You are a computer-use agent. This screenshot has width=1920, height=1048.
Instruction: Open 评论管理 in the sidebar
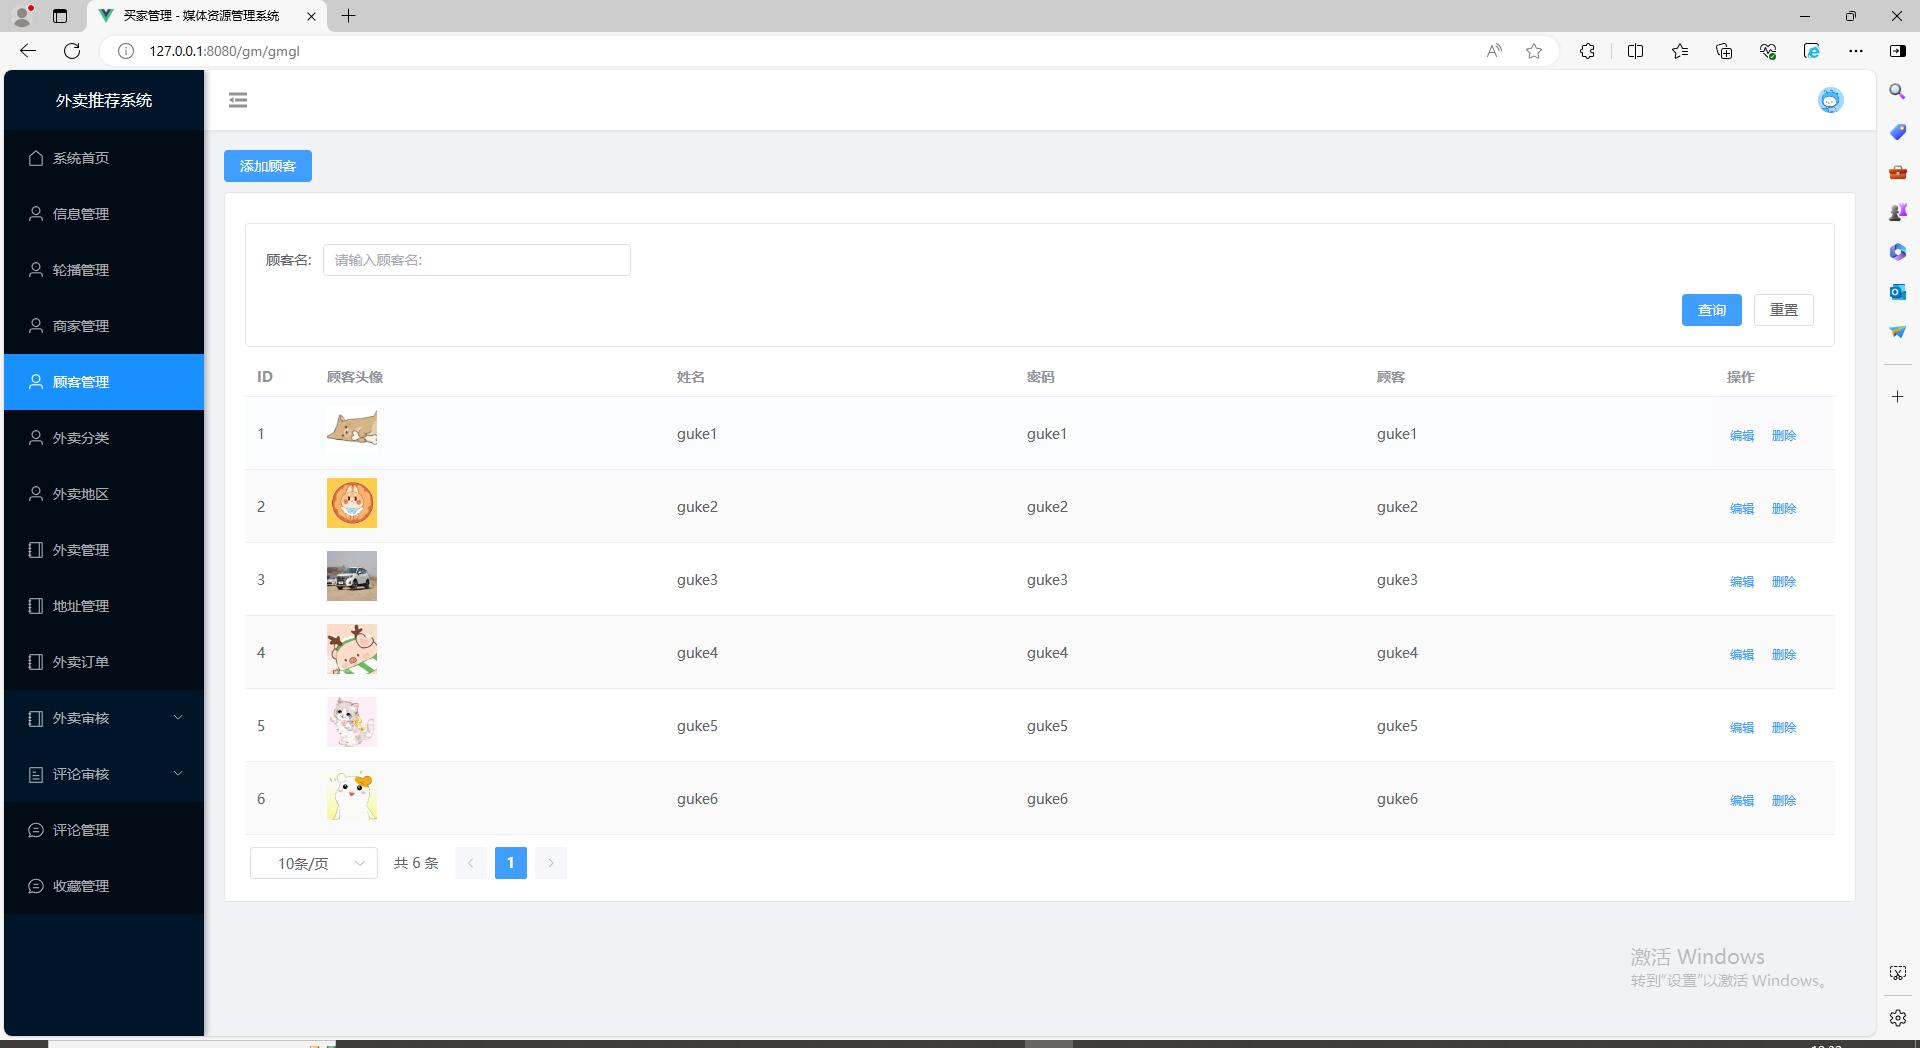coord(104,830)
